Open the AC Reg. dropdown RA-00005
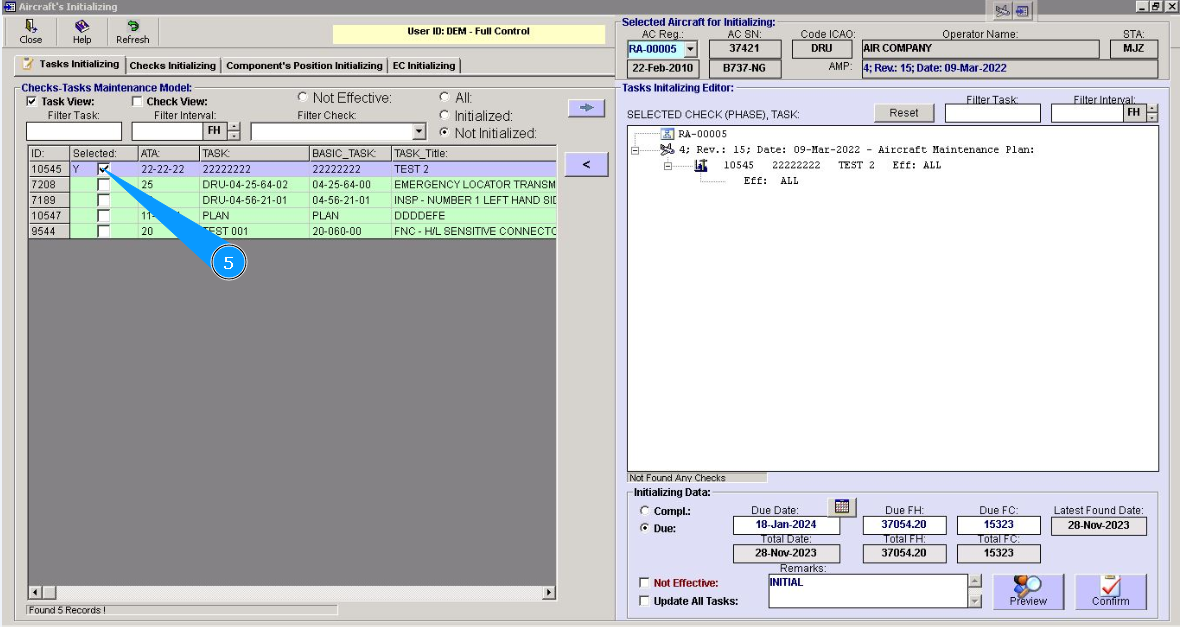This screenshot has width=1180, height=633. coord(690,49)
